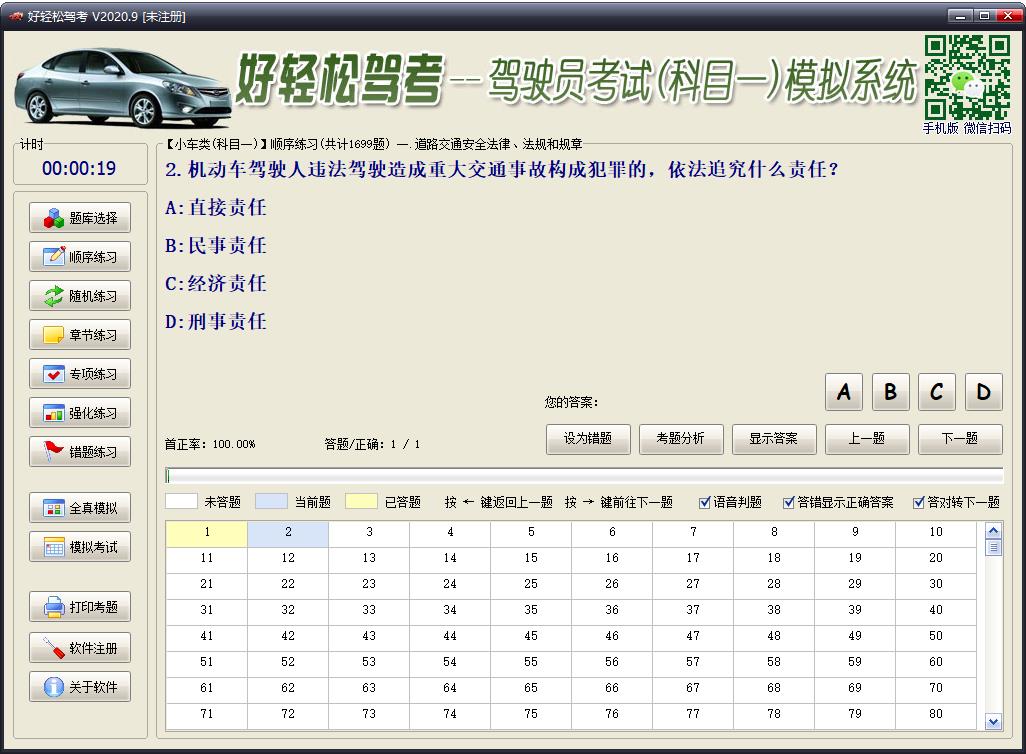Choose answer D button
The height and width of the screenshot is (754, 1026).
point(983,392)
